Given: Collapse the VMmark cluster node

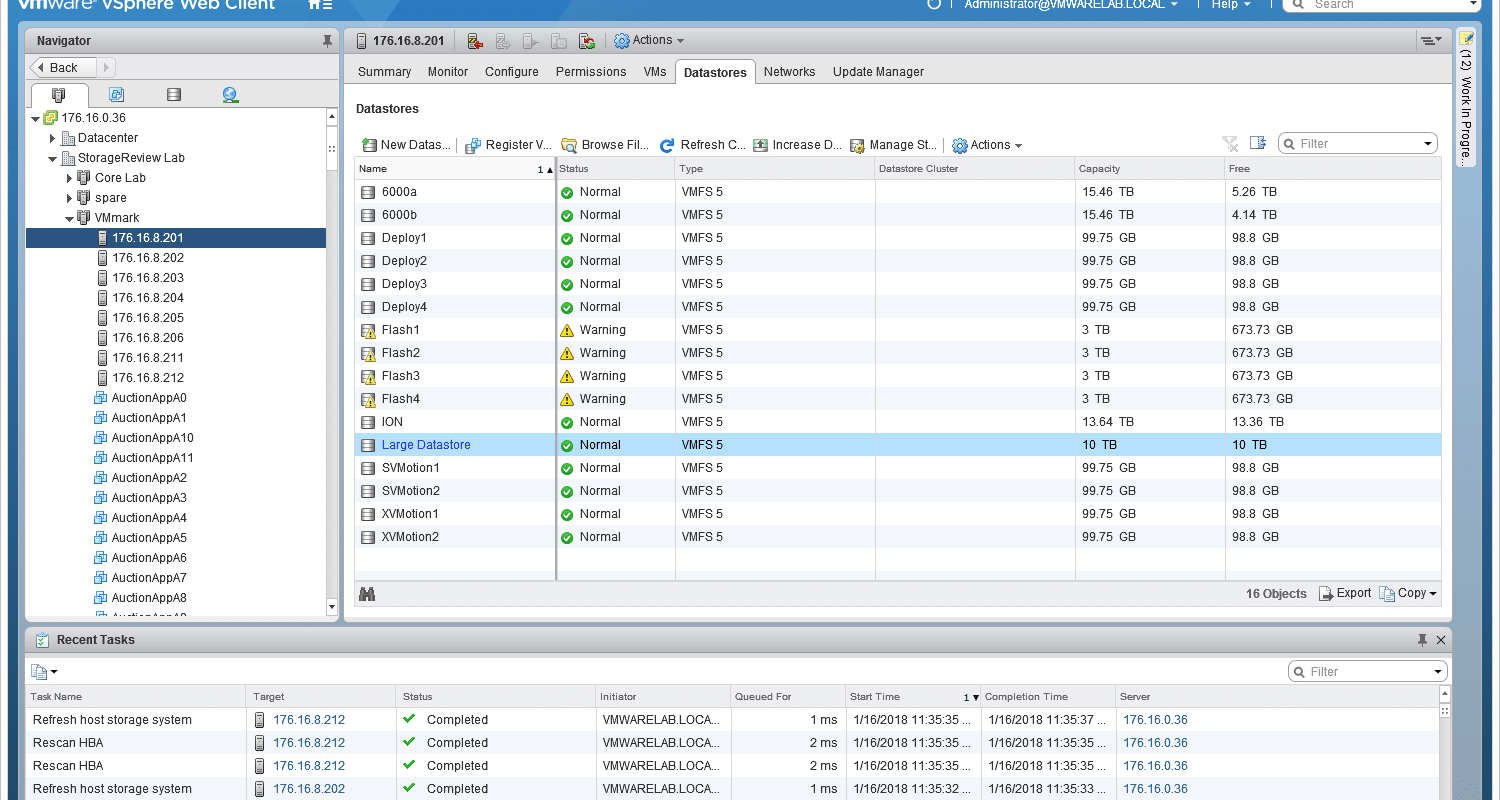Looking at the screenshot, I should (70, 218).
